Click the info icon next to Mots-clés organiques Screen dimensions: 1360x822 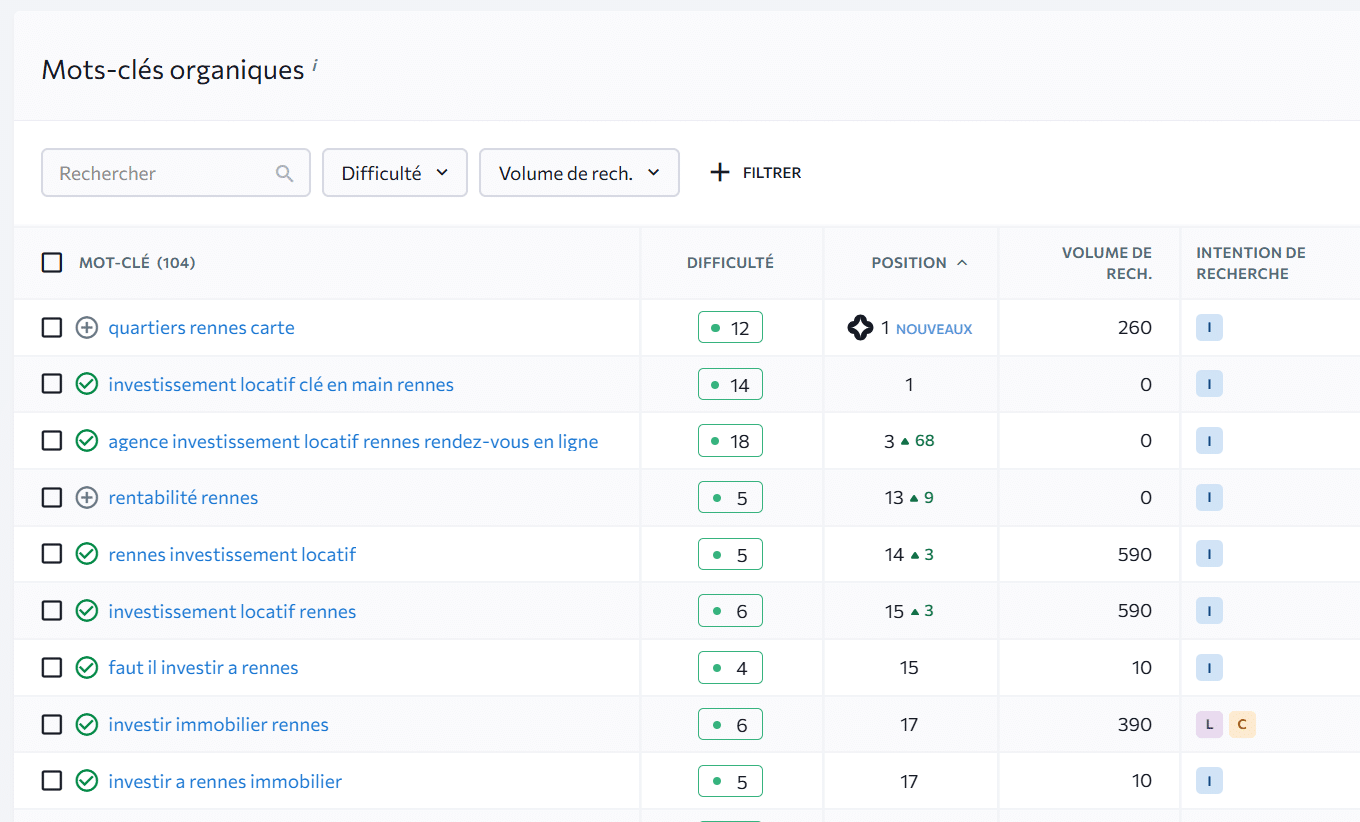pos(315,65)
